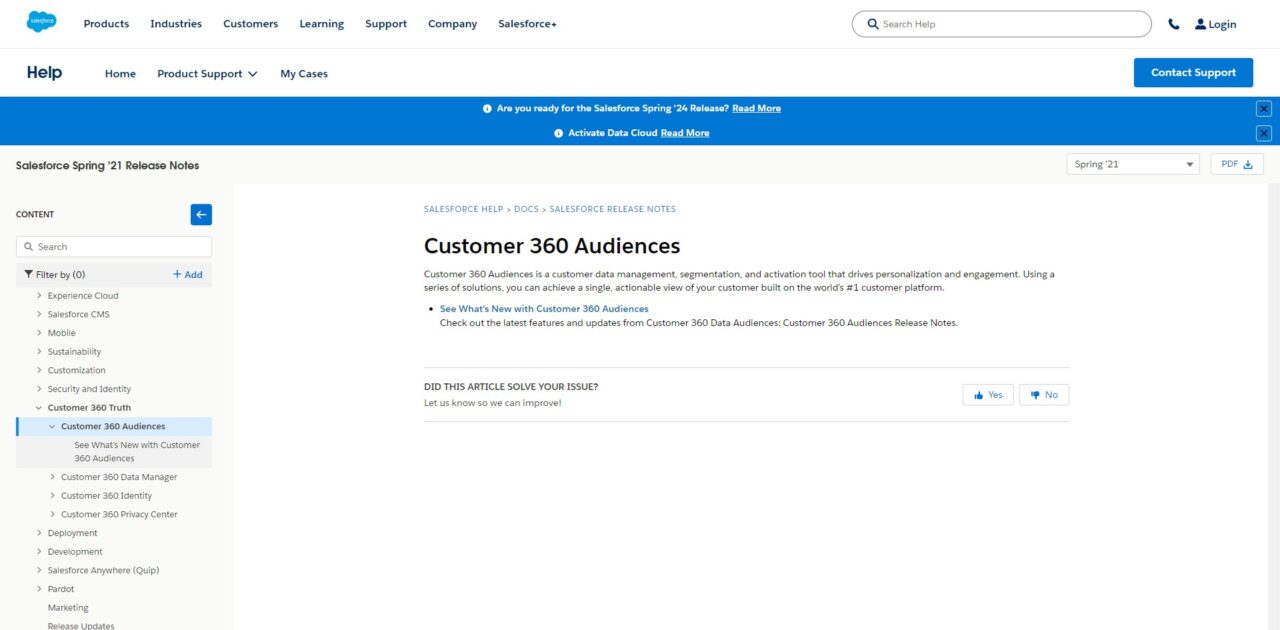Select Release Updates in the content tree

(x=81, y=626)
